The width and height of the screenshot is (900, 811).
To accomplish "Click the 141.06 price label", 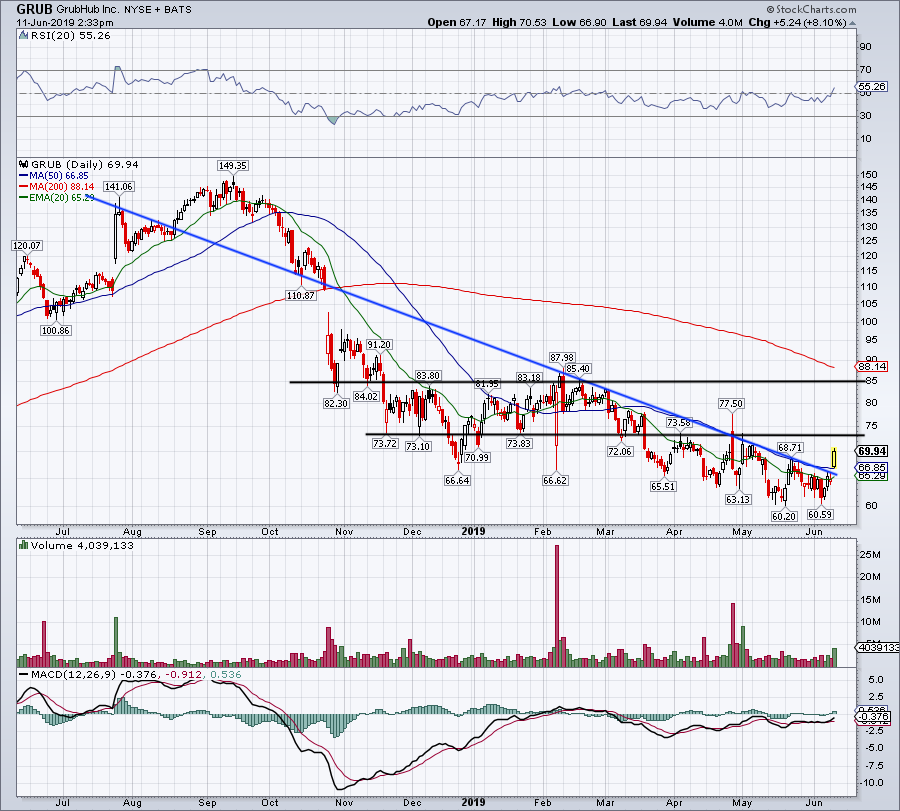I will tap(118, 186).
